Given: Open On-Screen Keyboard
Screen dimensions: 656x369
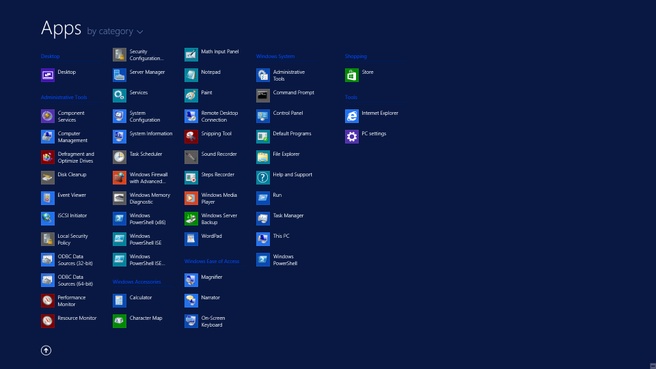Looking at the screenshot, I should [205, 321].
